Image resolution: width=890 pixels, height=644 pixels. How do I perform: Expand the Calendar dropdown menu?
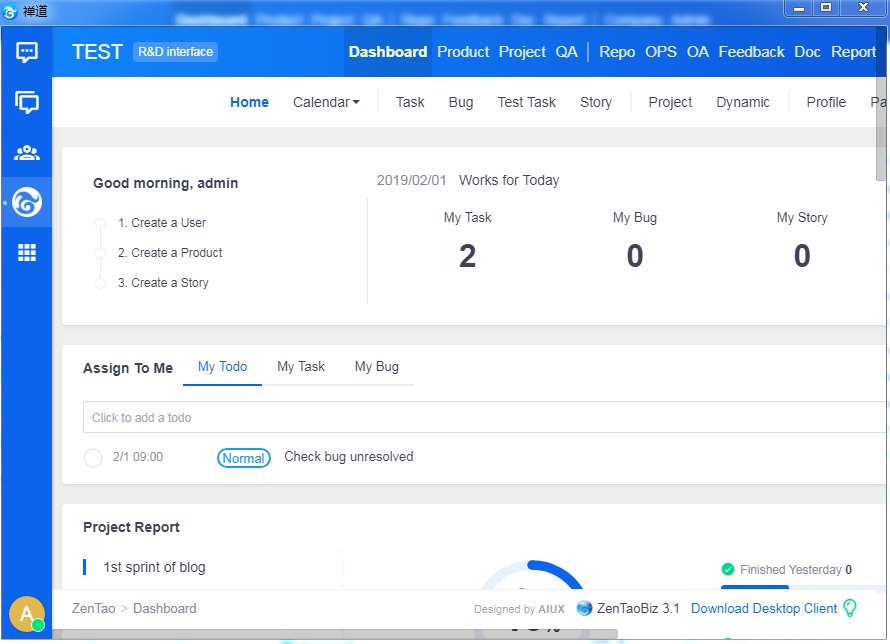(x=326, y=102)
